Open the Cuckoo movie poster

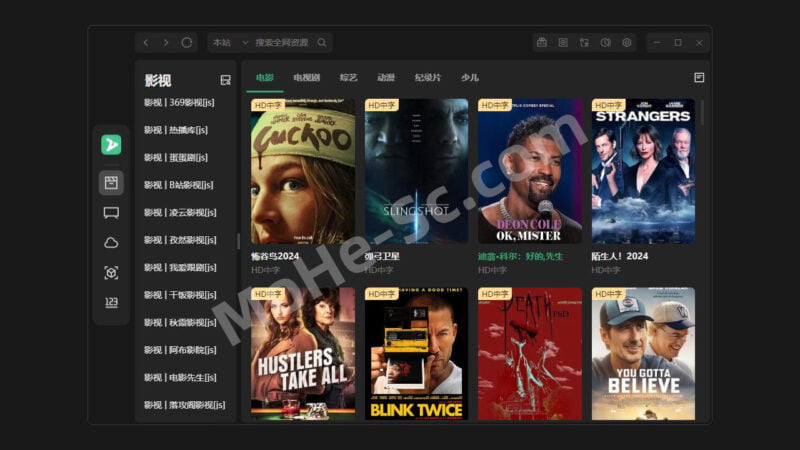(x=303, y=171)
